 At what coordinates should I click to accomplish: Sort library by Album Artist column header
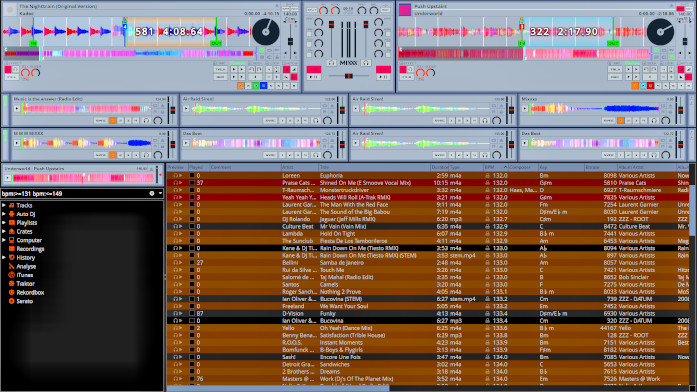tap(646, 167)
